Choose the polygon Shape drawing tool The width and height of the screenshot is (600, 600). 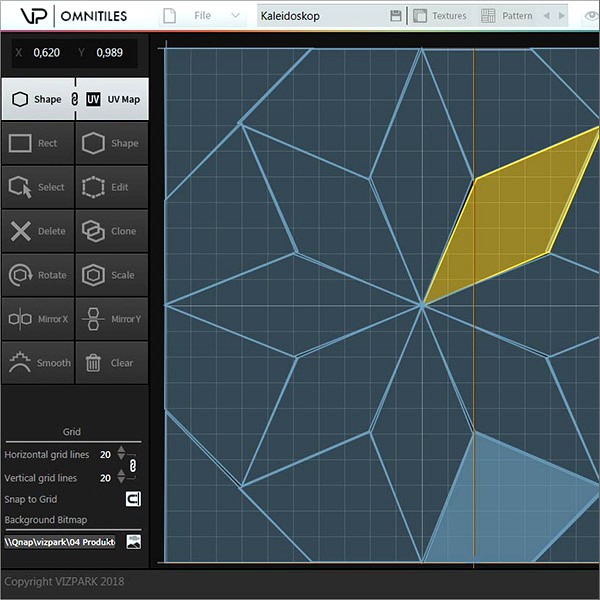(111, 143)
